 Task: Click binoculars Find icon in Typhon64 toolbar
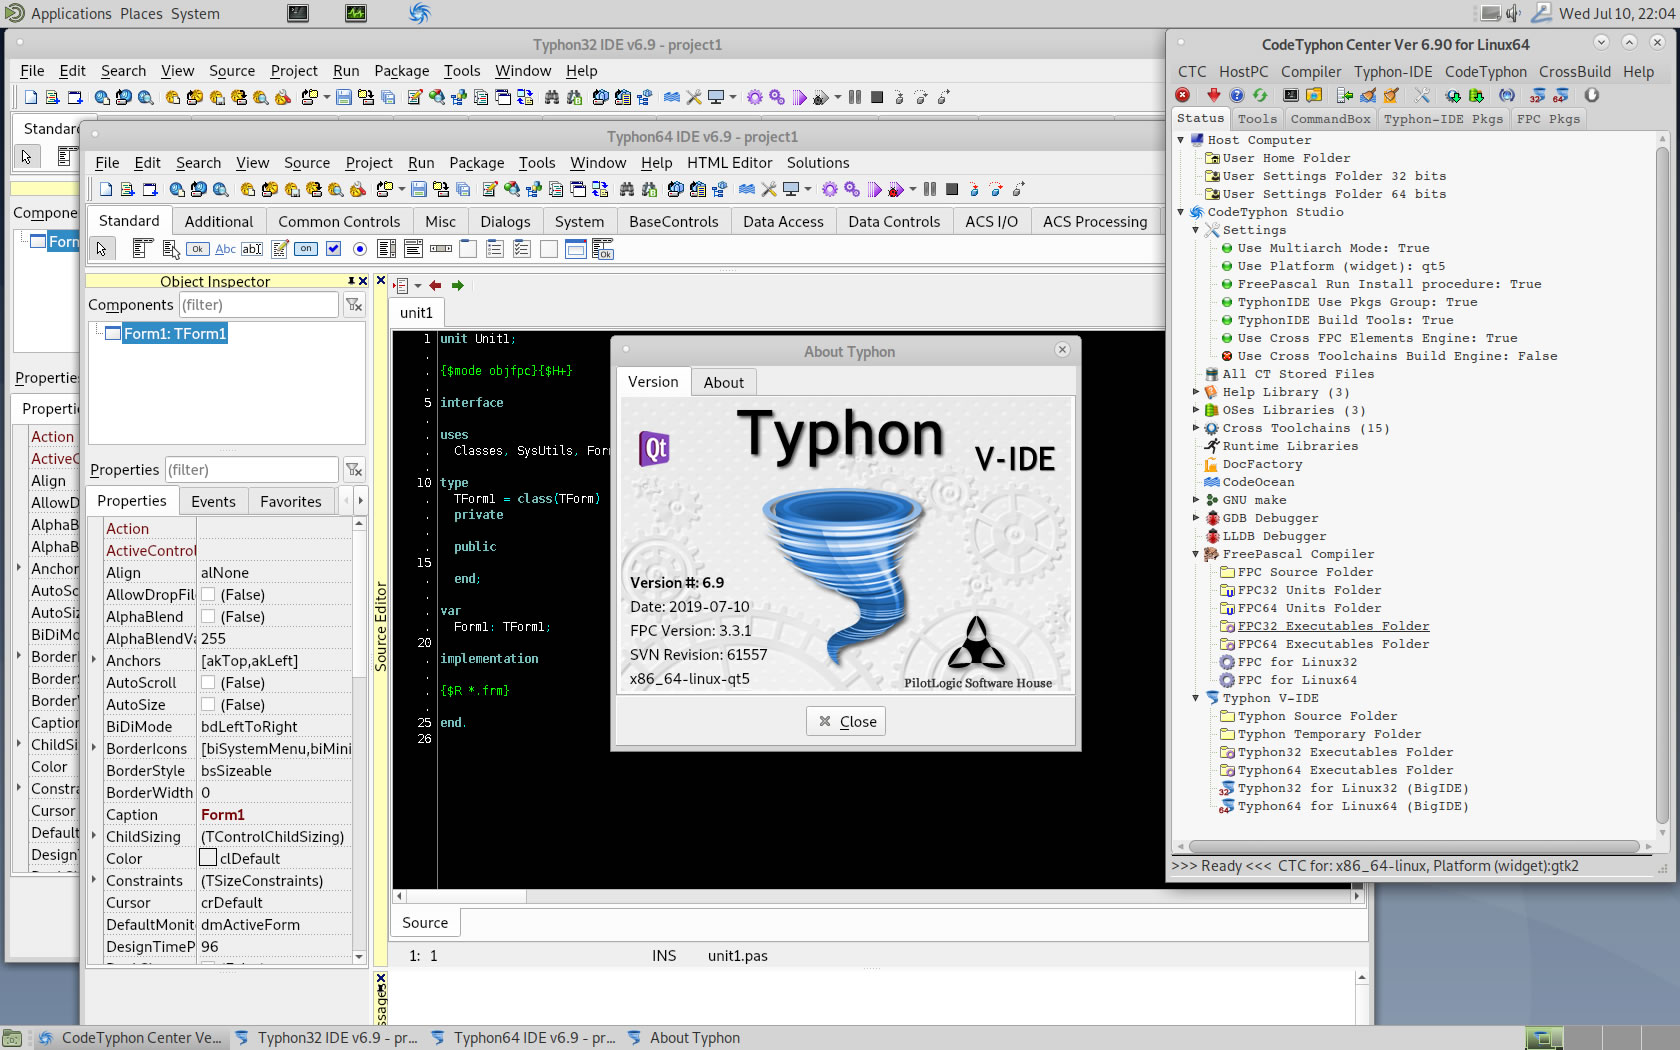pyautogui.click(x=627, y=189)
